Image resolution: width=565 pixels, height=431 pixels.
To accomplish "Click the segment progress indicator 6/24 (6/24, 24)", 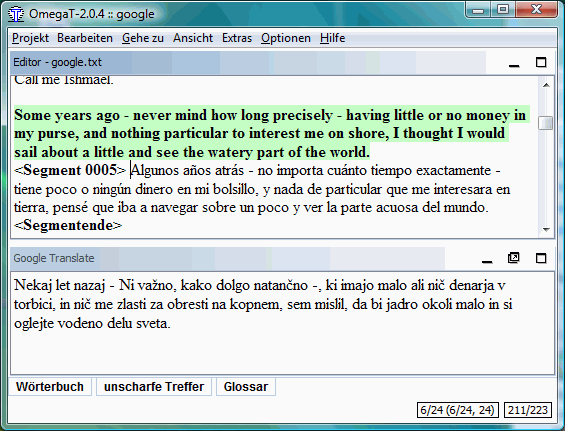I will (458, 410).
